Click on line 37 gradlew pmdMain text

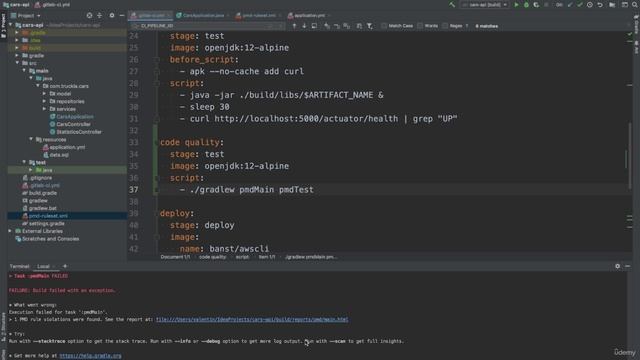pyautogui.click(x=252, y=189)
